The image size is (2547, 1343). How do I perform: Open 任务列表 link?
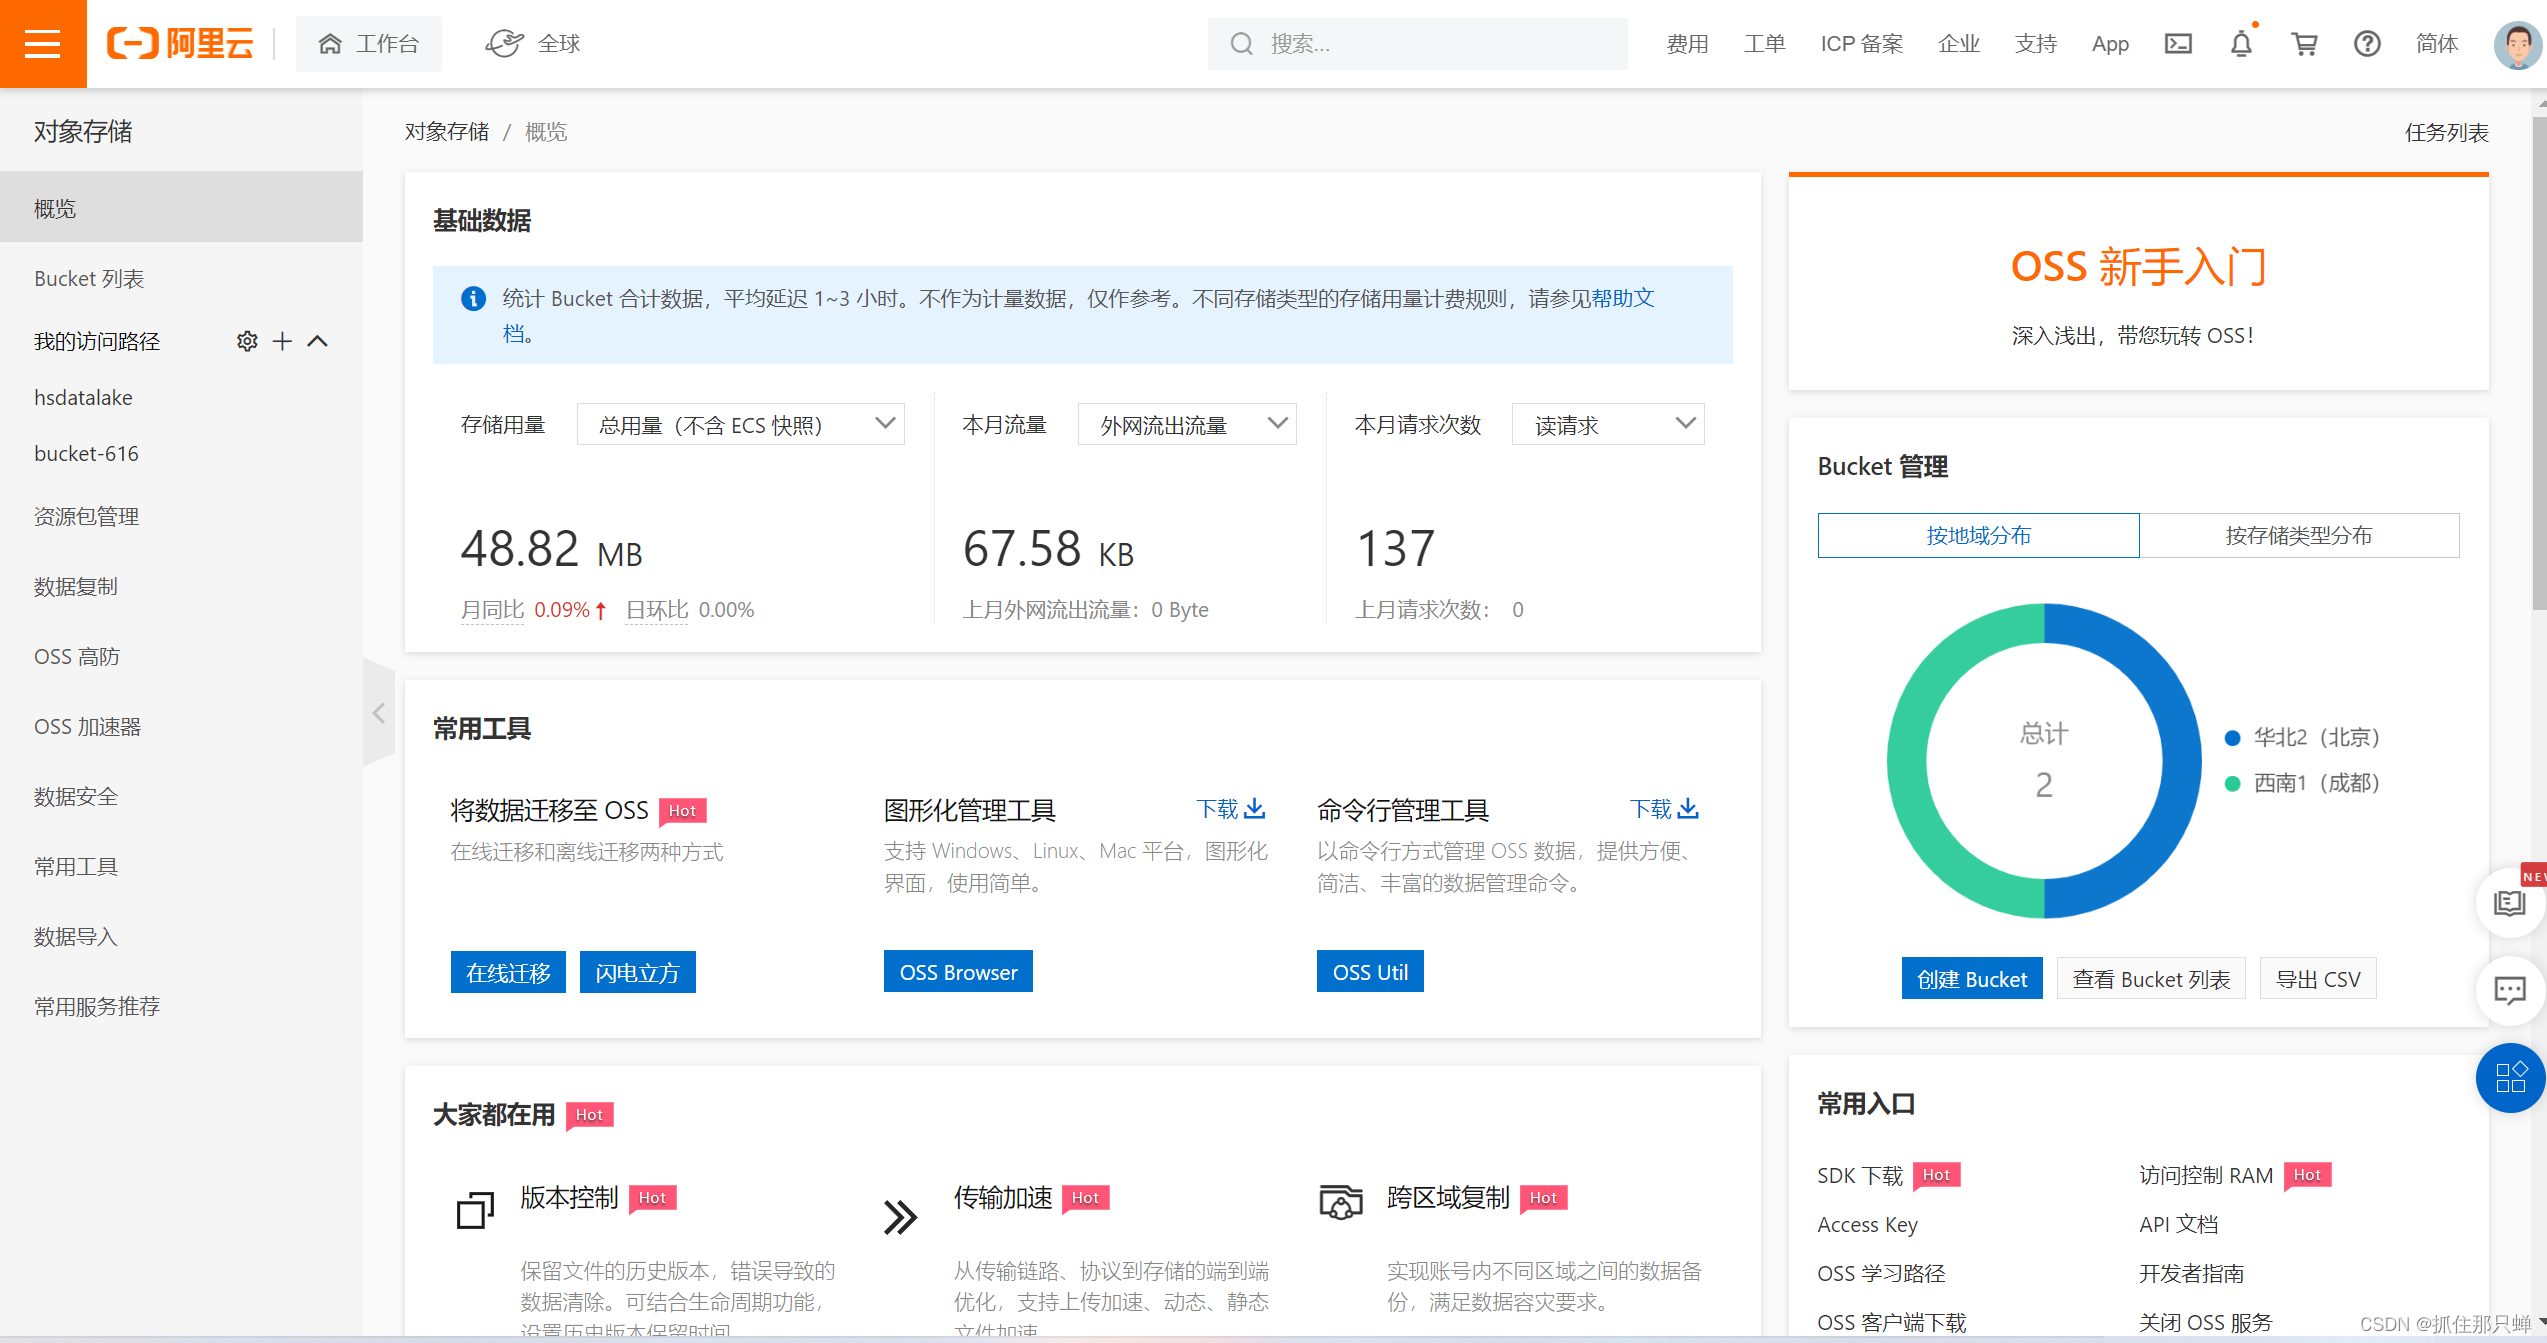point(2446,132)
